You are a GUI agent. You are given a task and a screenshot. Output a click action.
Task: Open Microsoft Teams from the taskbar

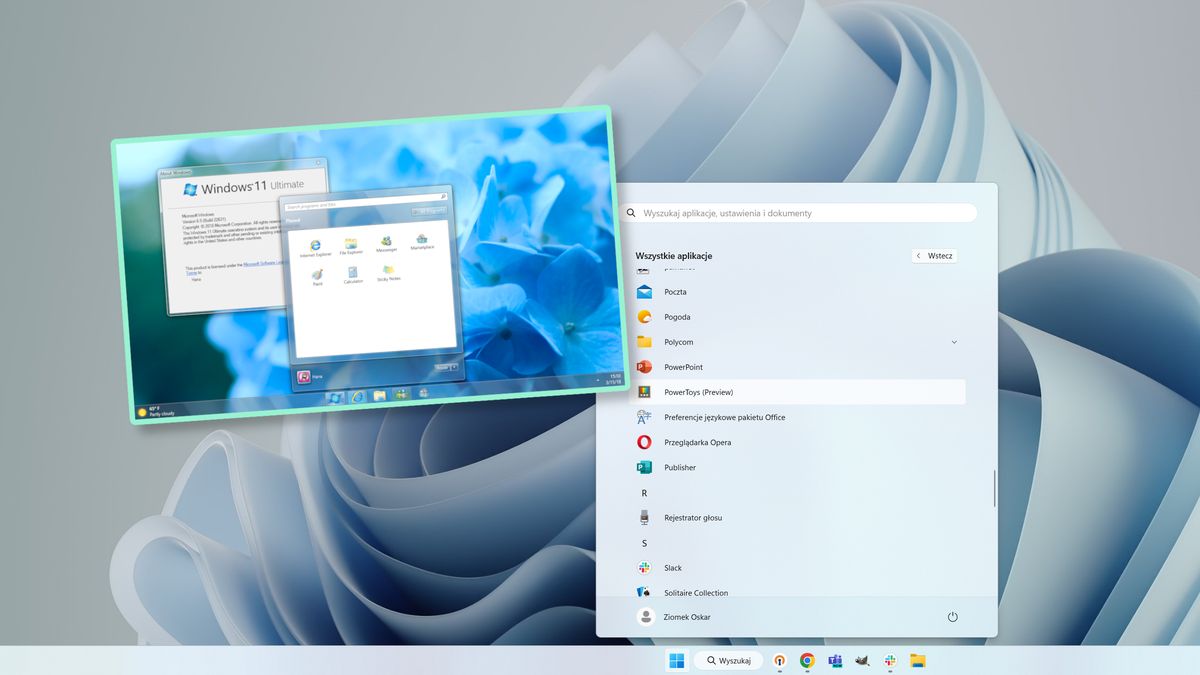tap(836, 660)
